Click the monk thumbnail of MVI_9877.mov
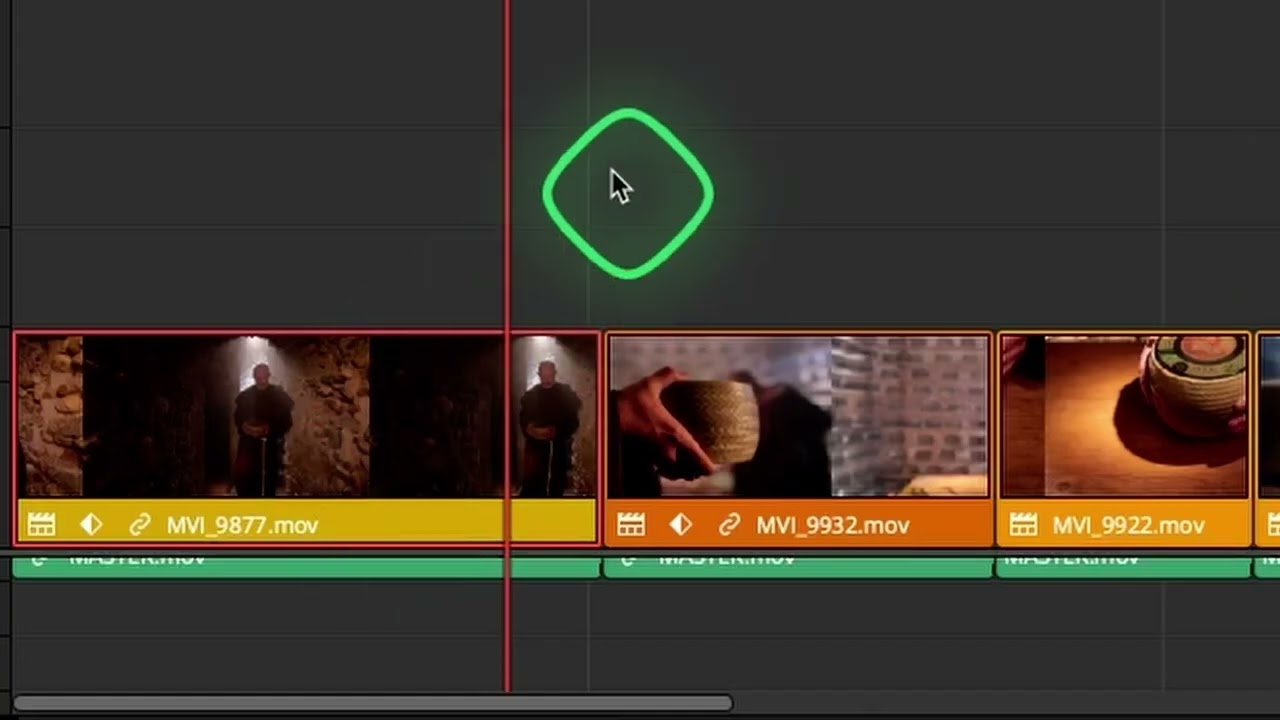Image resolution: width=1280 pixels, height=720 pixels. (x=306, y=417)
